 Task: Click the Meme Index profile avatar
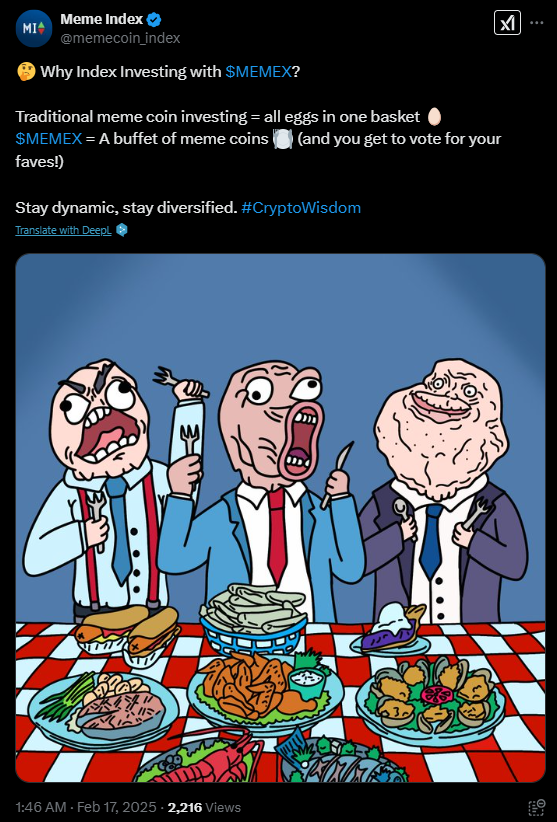tap(34, 28)
